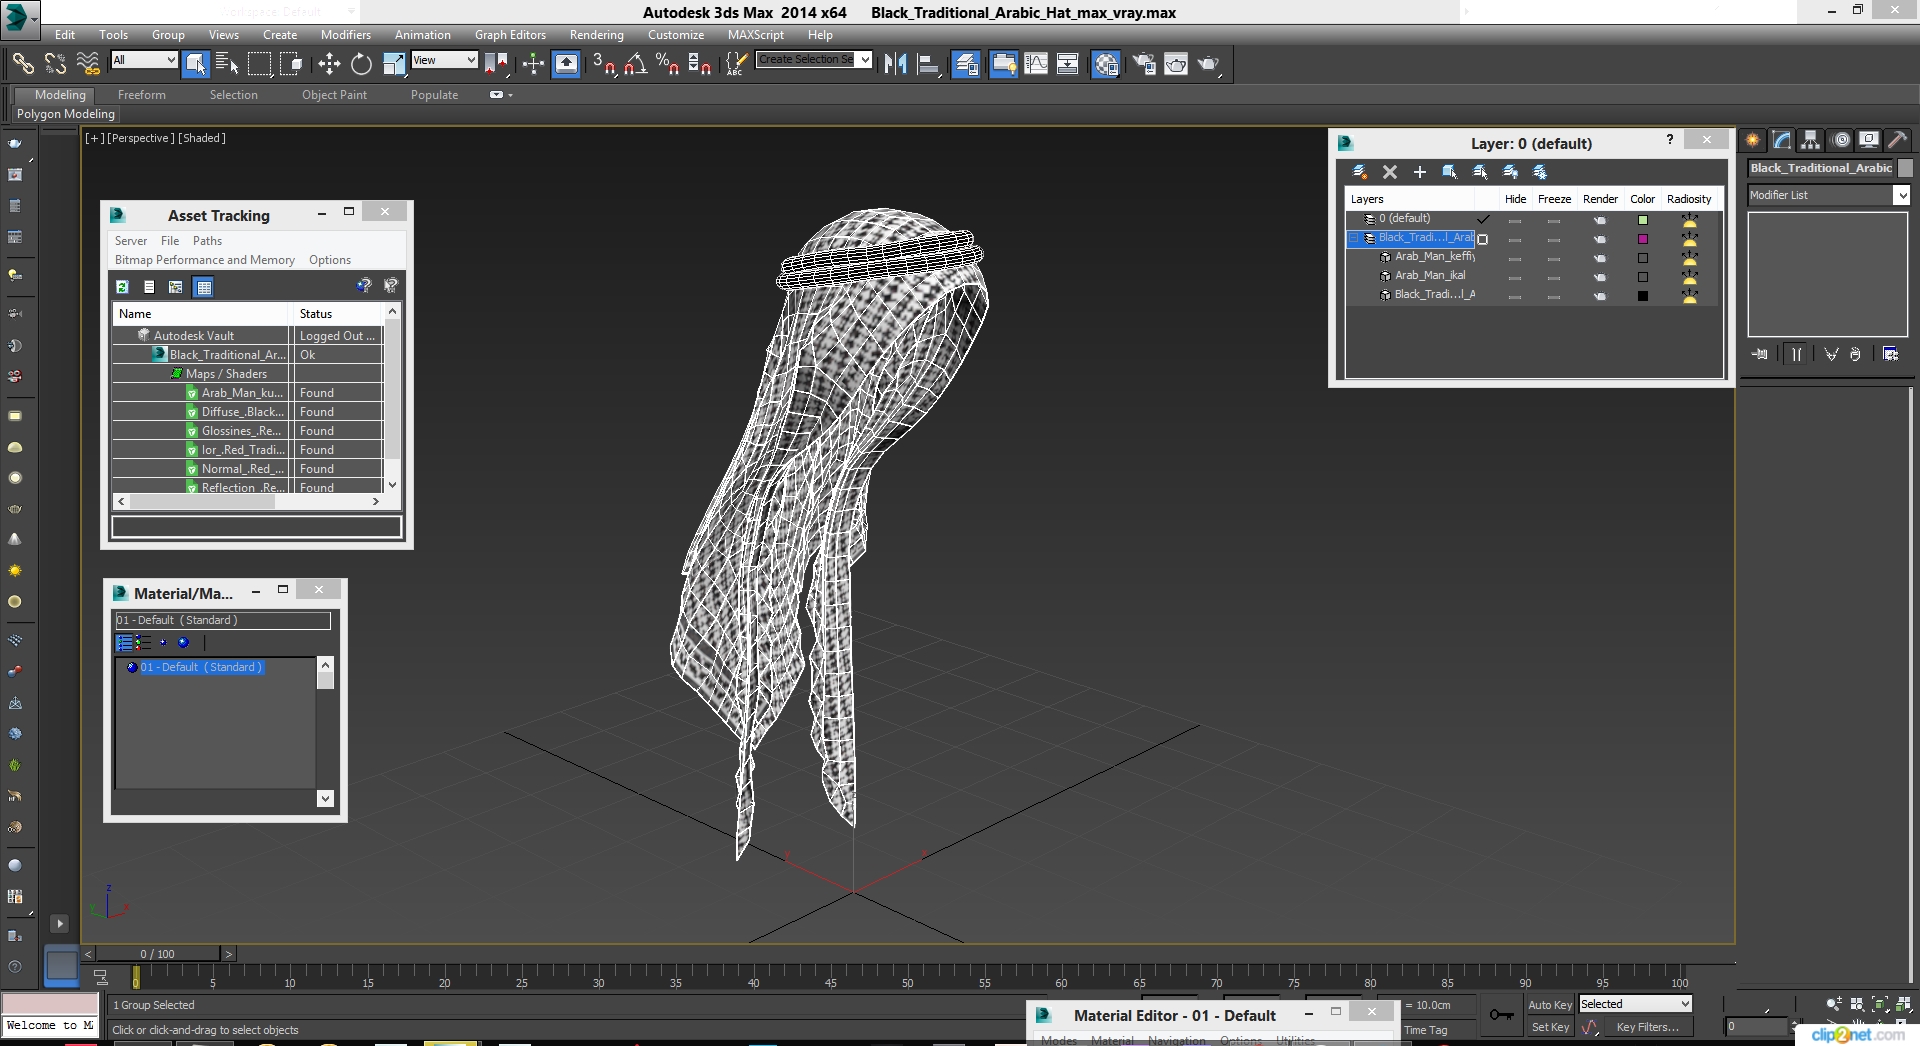This screenshot has height=1046, width=1920.
Task: Open the MAXScript menu
Action: (755, 35)
